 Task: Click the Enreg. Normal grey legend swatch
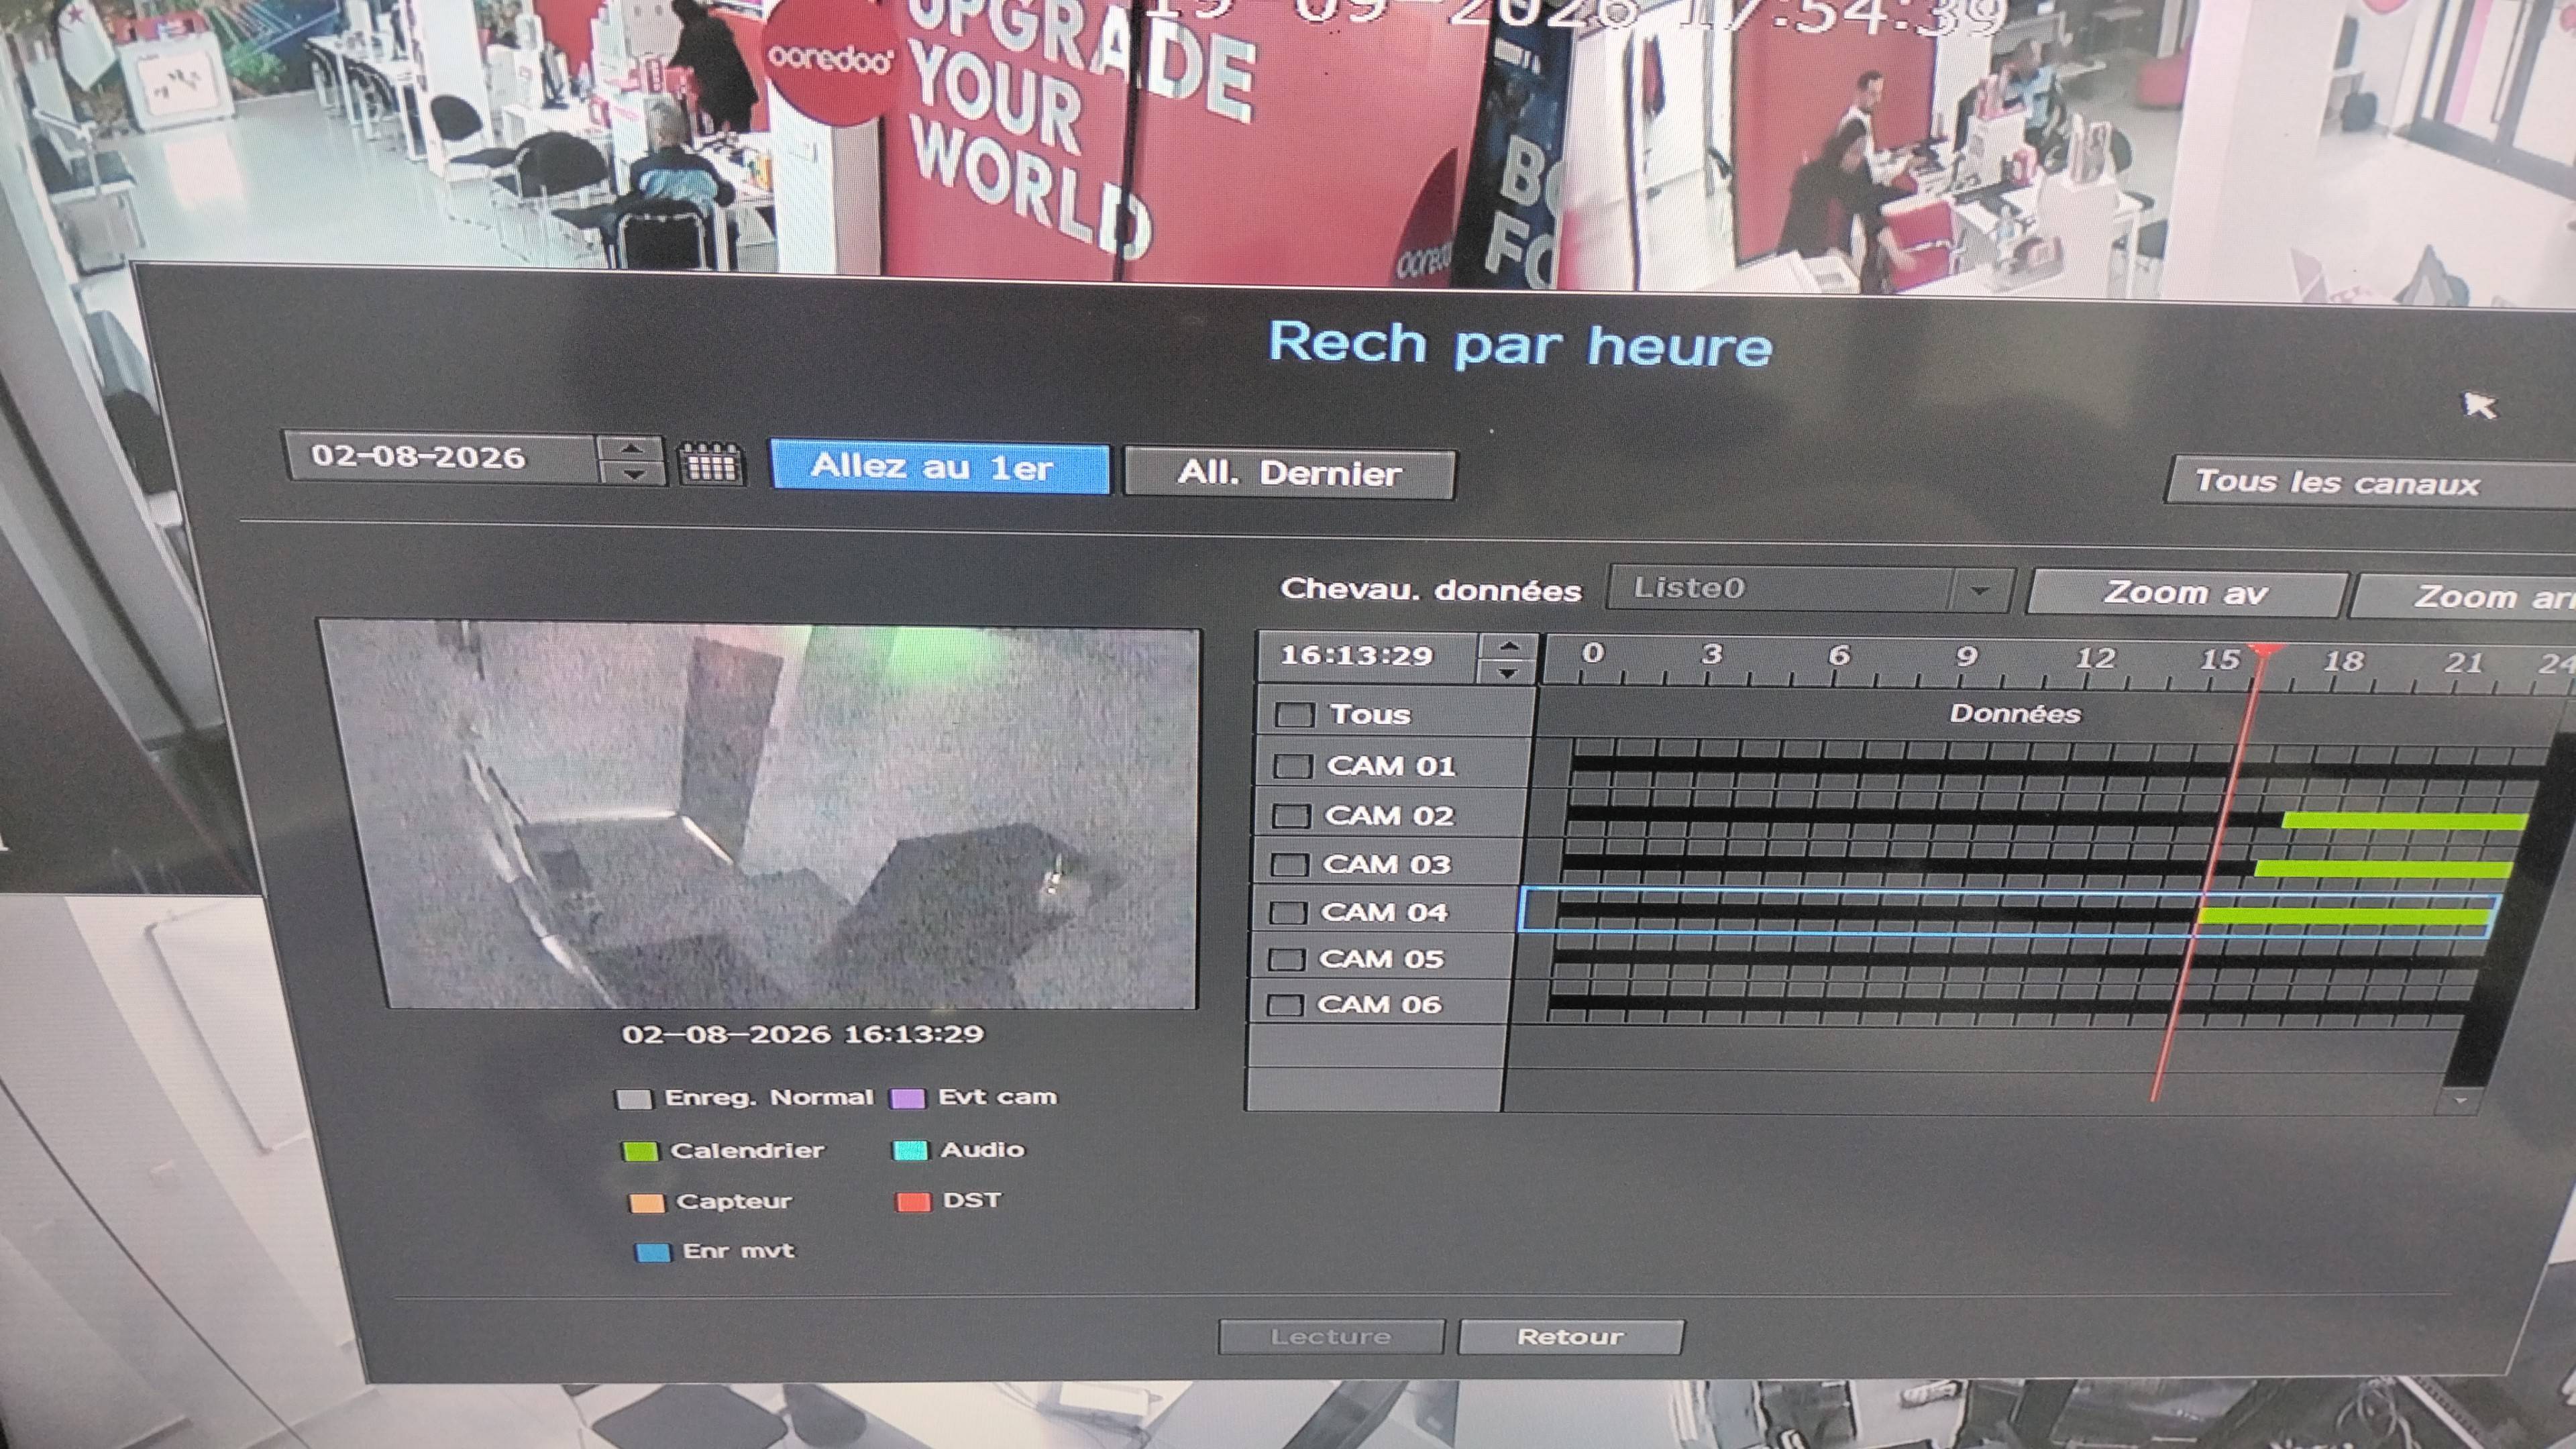(634, 1100)
